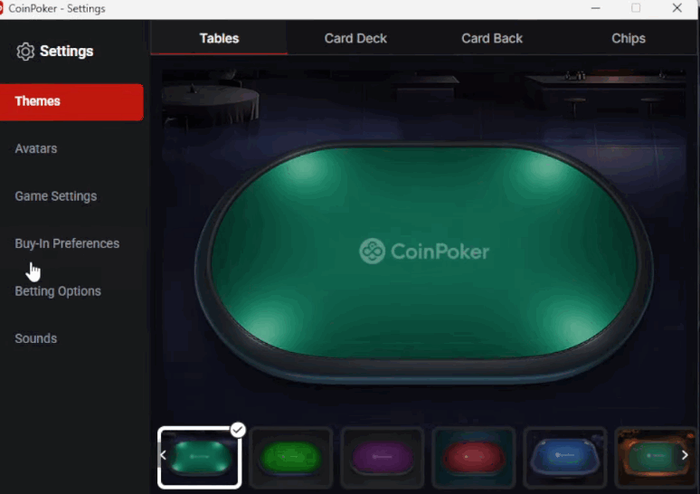The height and width of the screenshot is (494, 700).
Task: Click the Settings gear icon
Action: coord(25,52)
